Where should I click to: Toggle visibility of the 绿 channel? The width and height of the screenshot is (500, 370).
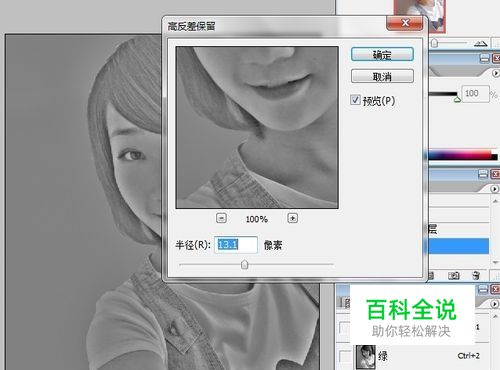[344, 356]
